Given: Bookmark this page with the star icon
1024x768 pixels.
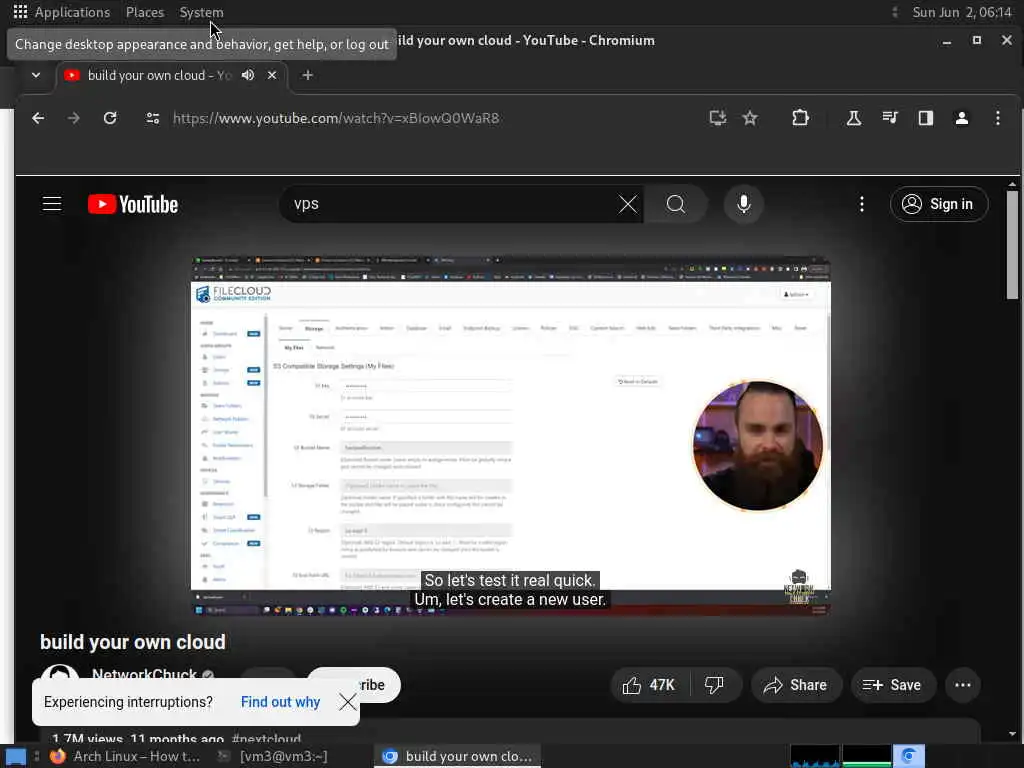Looking at the screenshot, I should 750,118.
